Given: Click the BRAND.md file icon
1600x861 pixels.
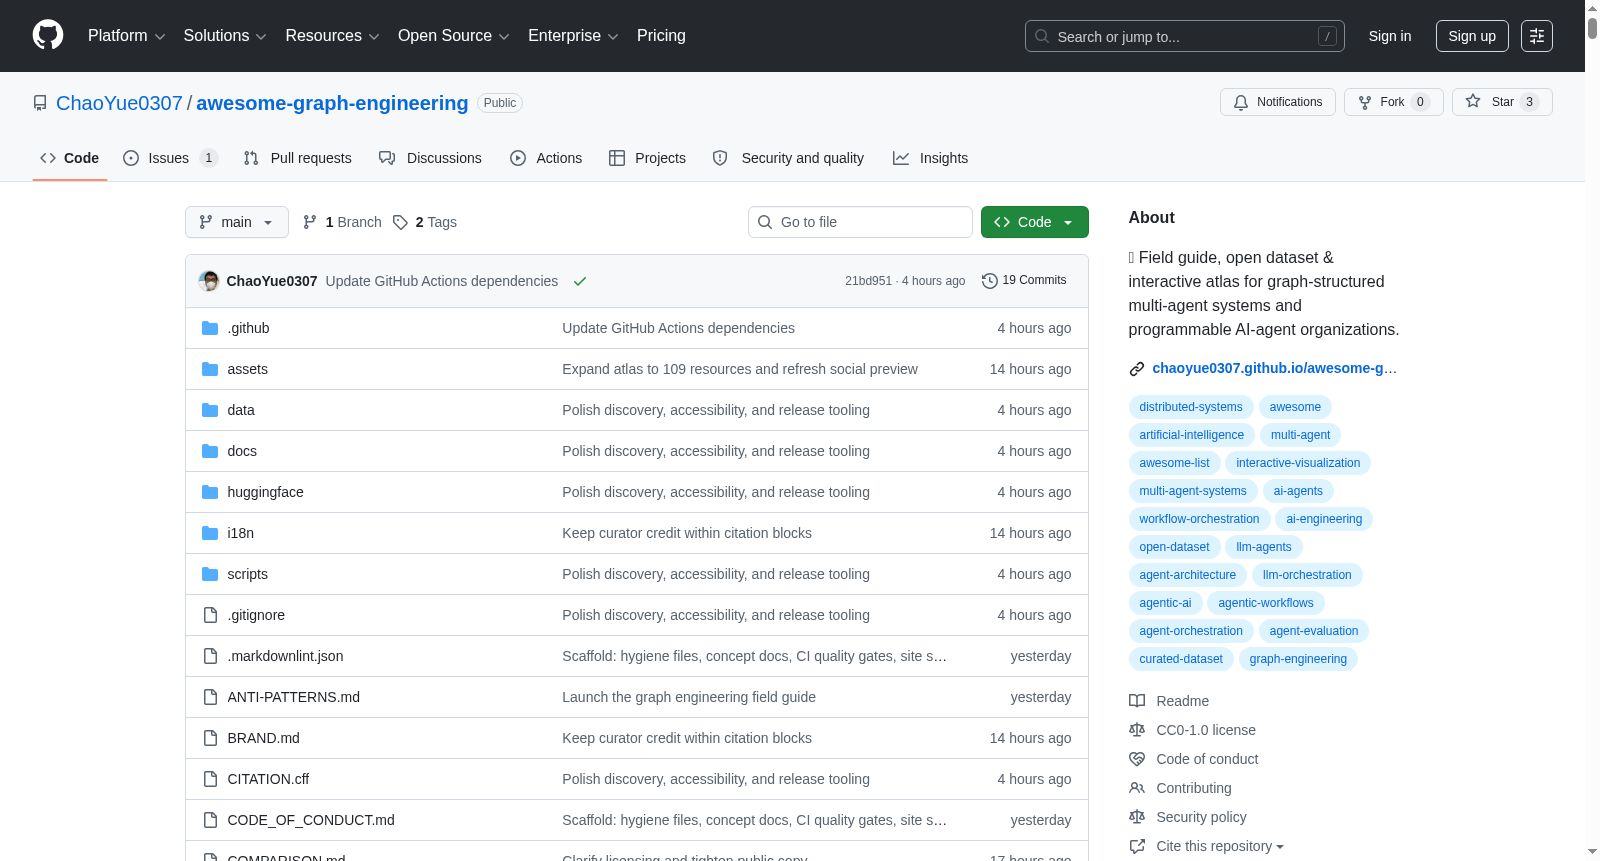Looking at the screenshot, I should click(210, 738).
